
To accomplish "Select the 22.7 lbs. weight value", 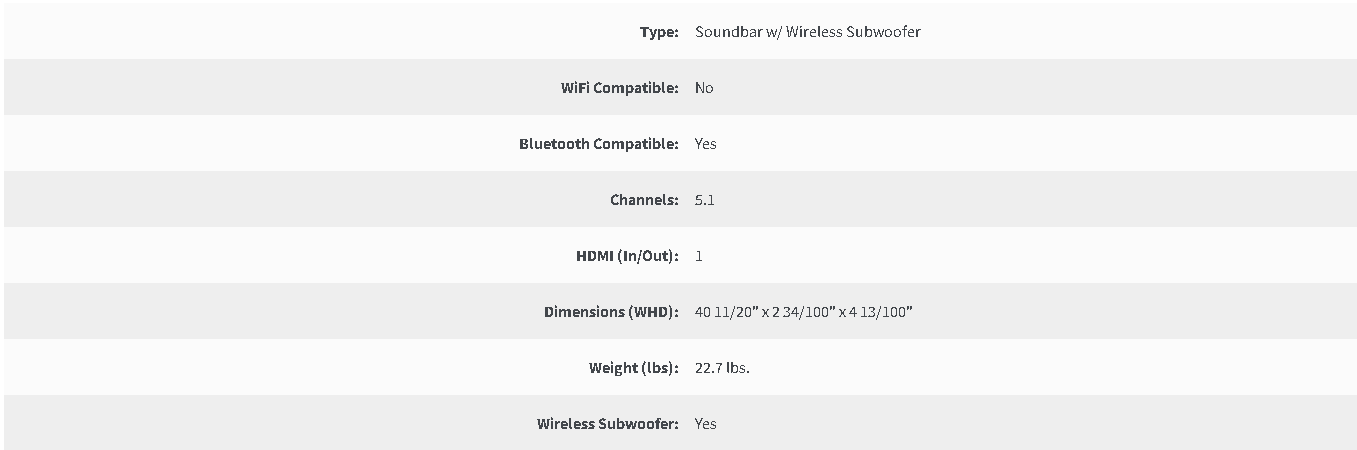I will point(722,368).
